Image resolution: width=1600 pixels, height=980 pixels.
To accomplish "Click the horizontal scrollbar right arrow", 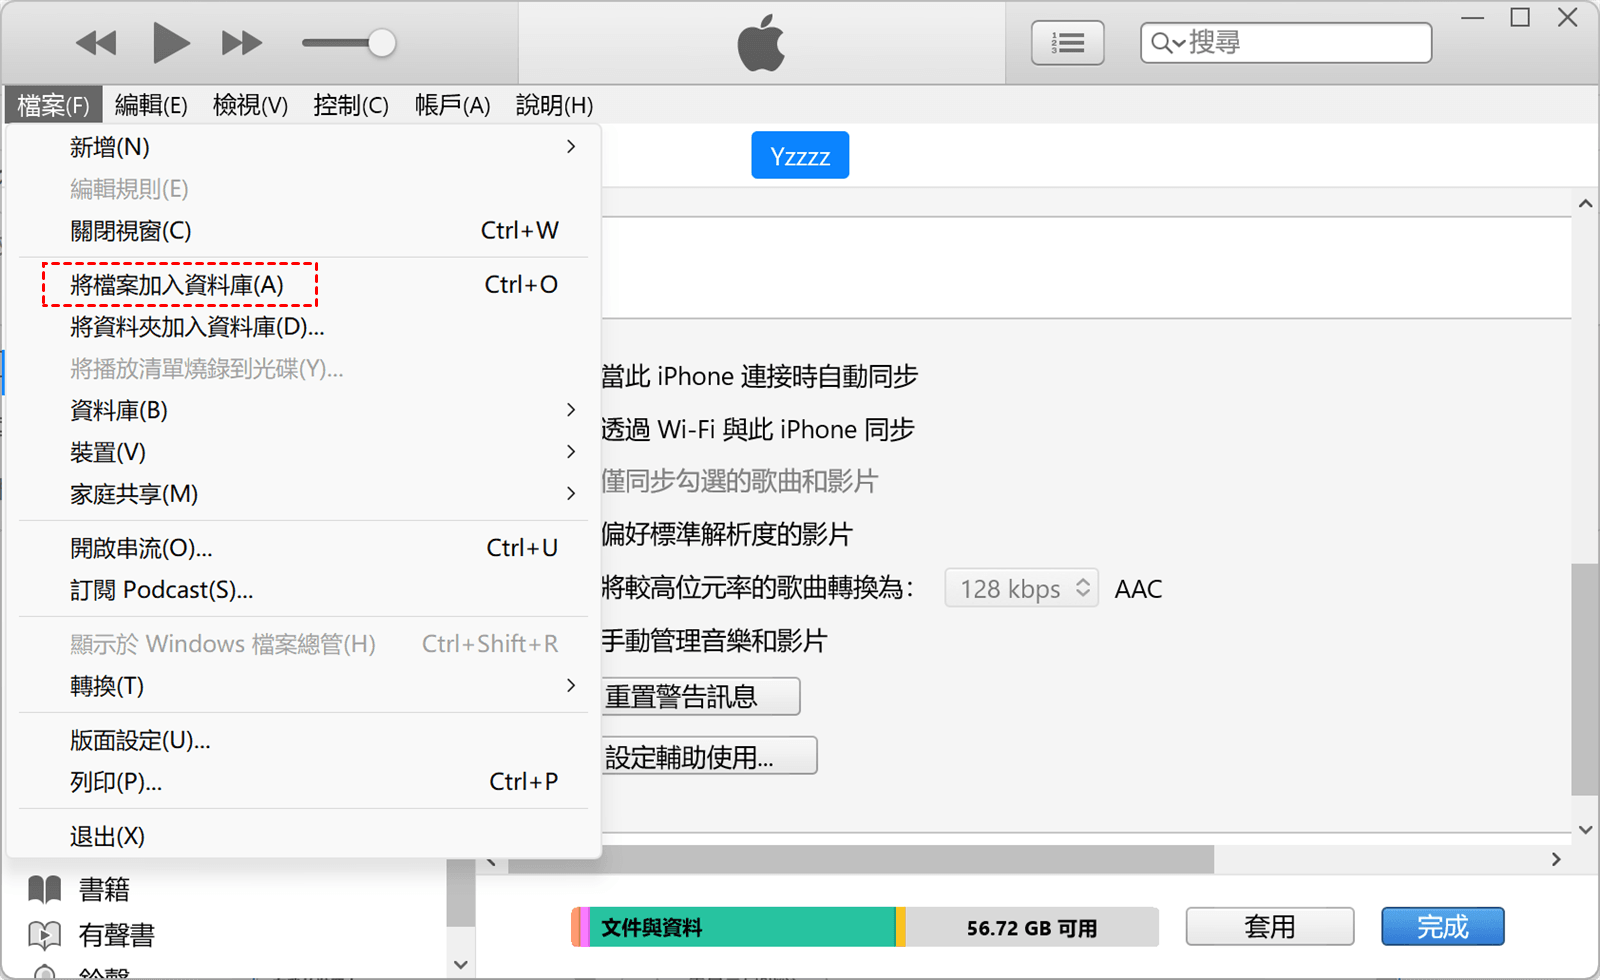I will [x=1556, y=859].
